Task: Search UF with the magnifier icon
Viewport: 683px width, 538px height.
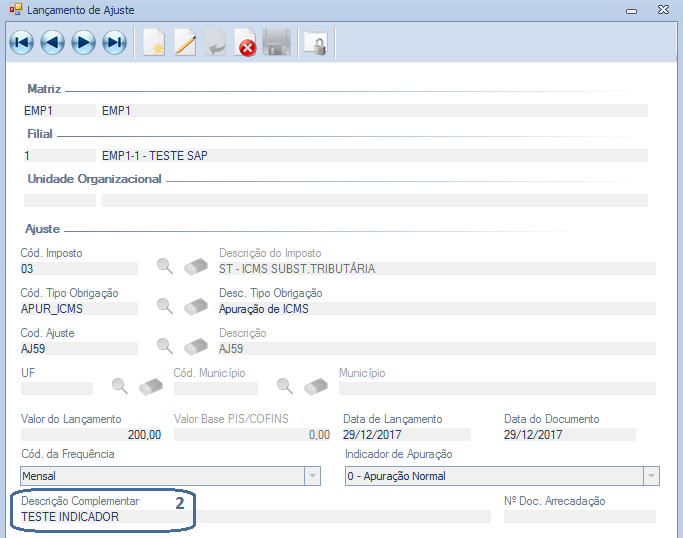Action: pyautogui.click(x=120, y=386)
